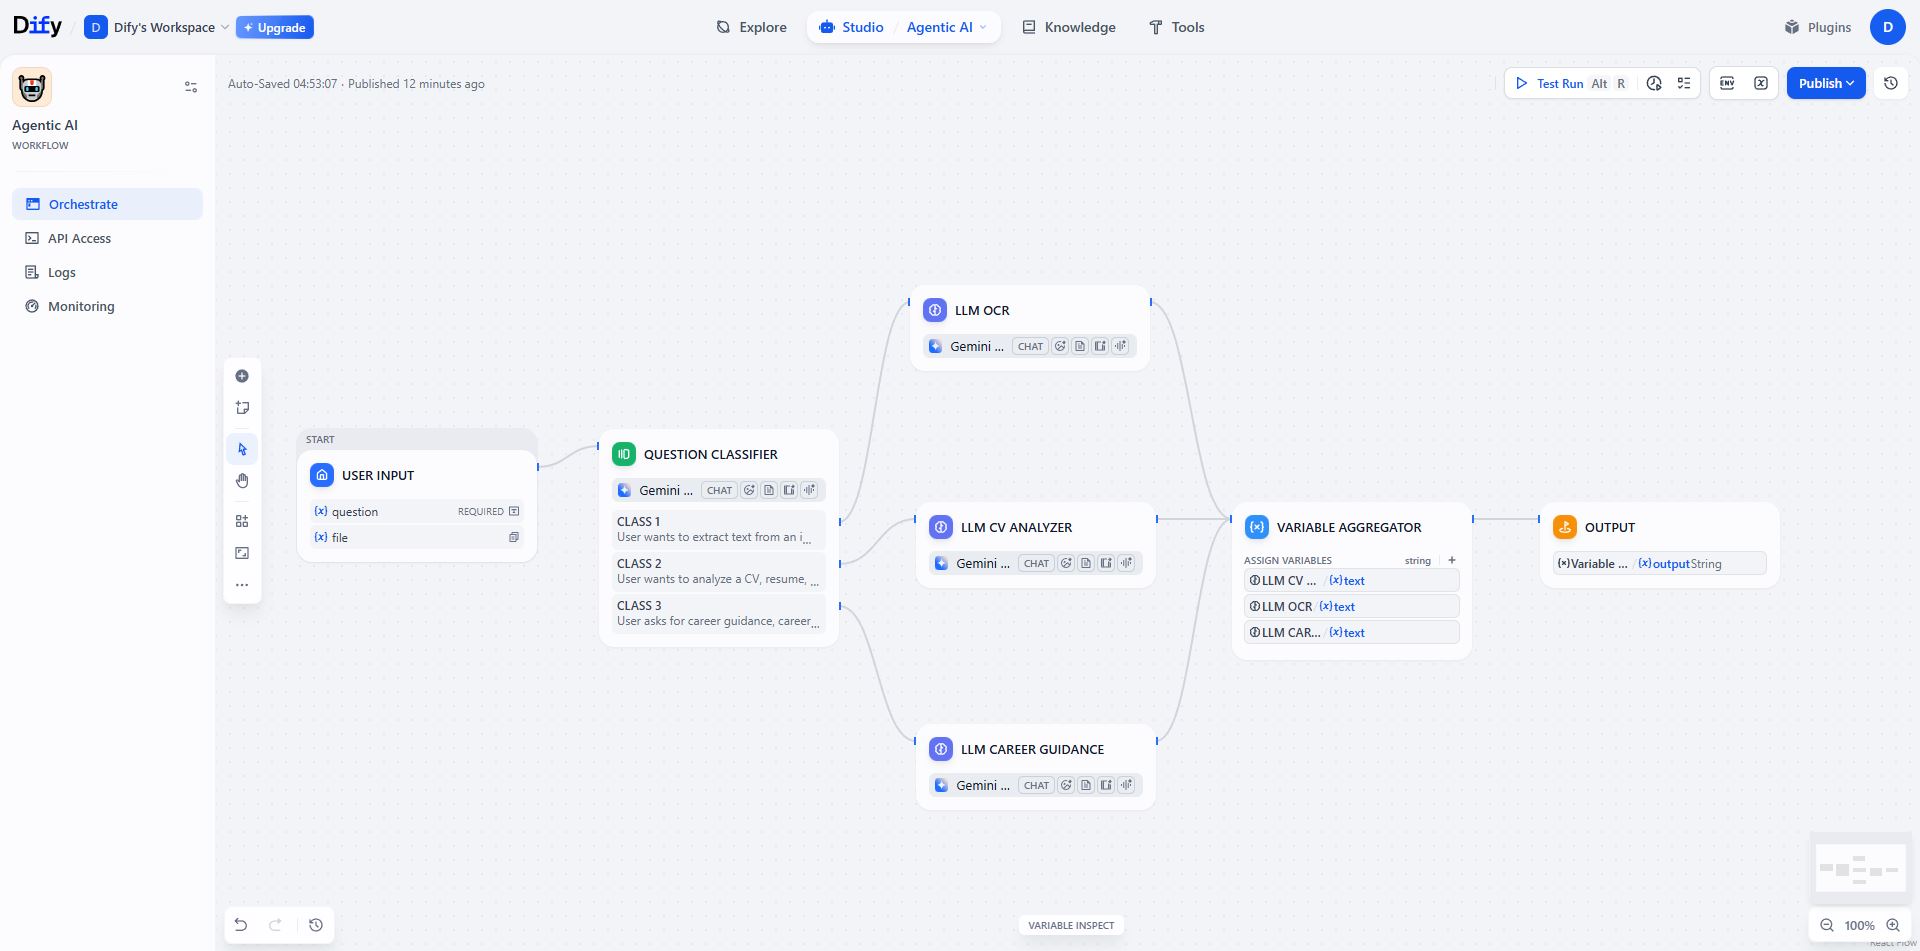Screen dimensions: 1920x951
Task: Open the Knowledge tab
Action: [x=1069, y=27]
